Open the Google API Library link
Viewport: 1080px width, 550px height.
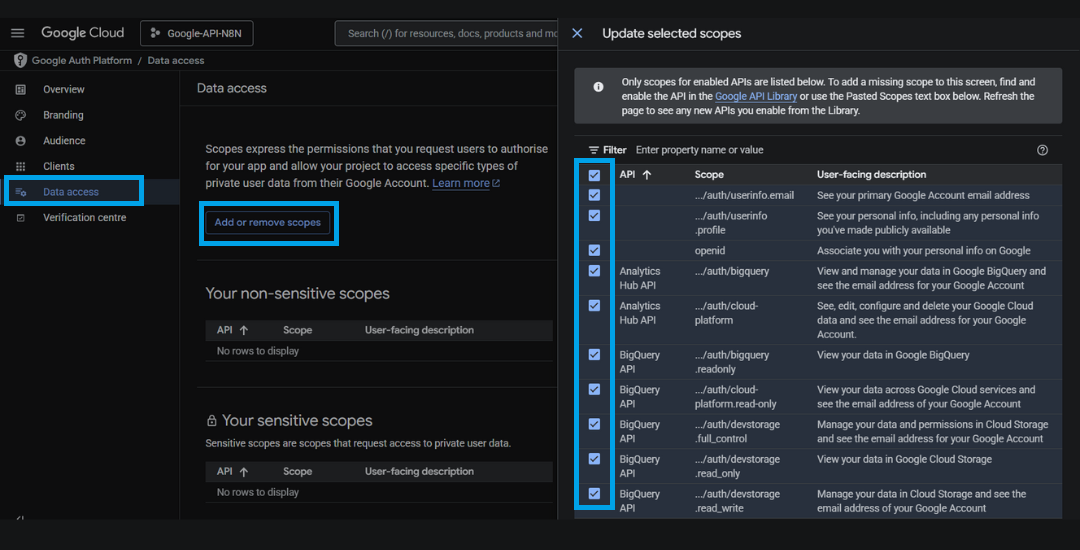pos(756,96)
